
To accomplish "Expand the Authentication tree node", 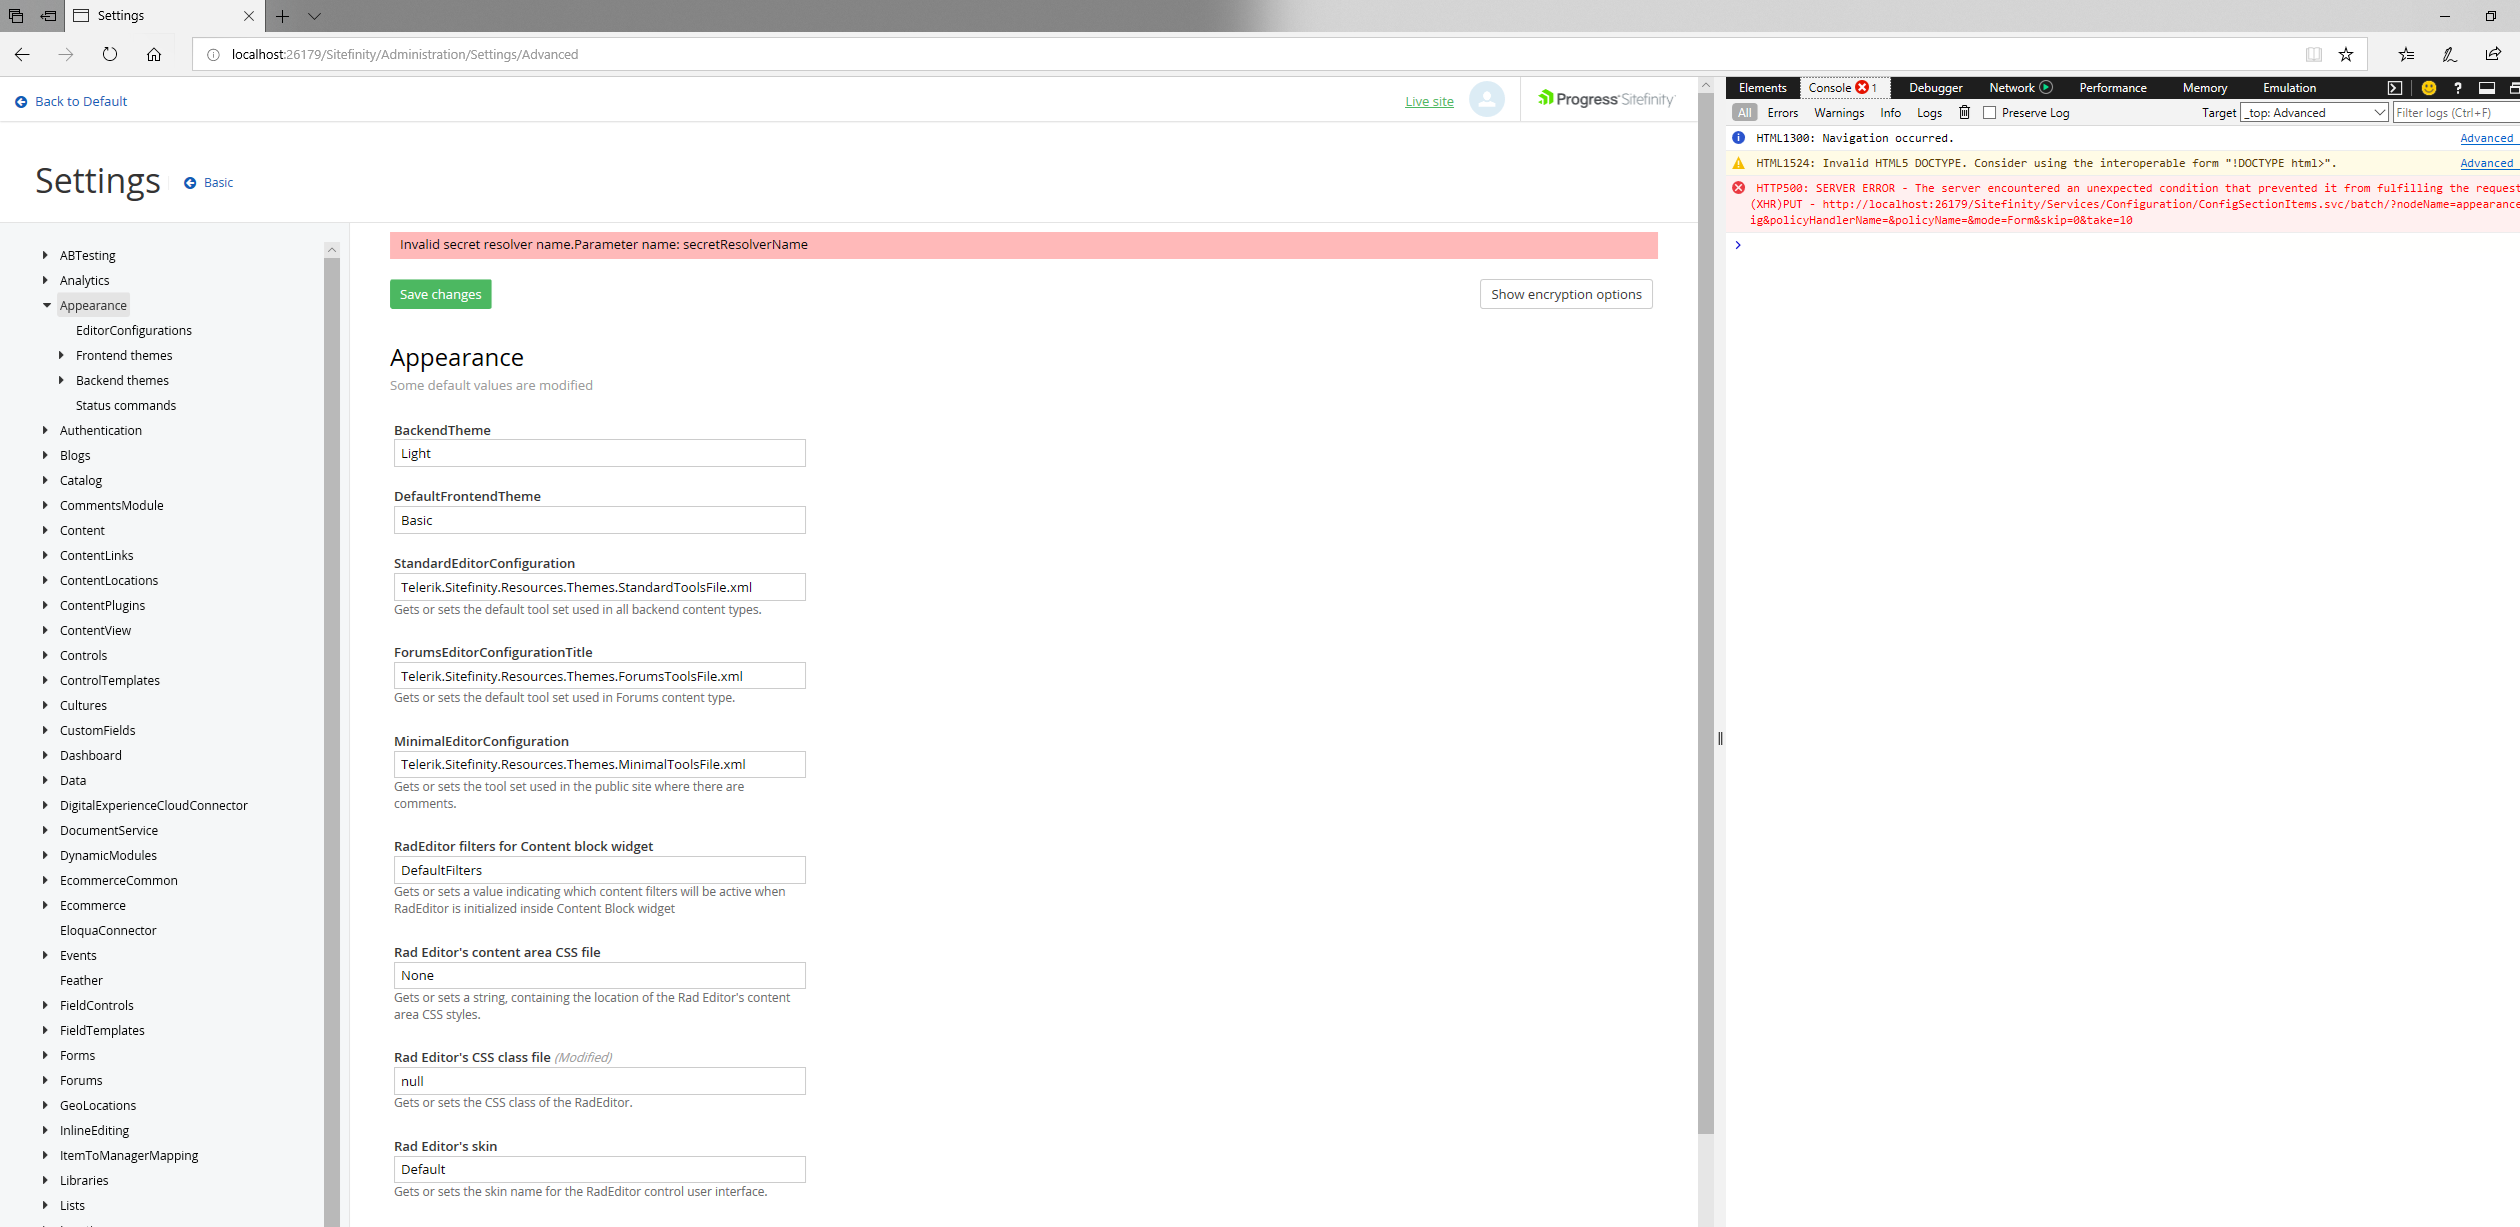I will (45, 430).
